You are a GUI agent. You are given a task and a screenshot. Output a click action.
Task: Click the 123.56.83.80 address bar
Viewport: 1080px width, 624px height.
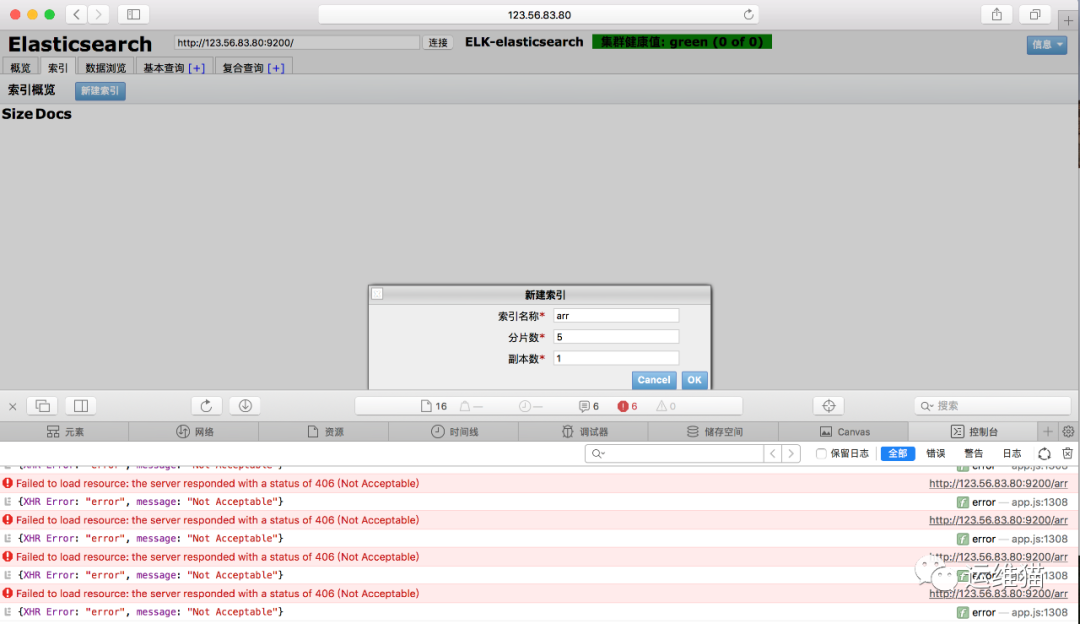coord(539,14)
